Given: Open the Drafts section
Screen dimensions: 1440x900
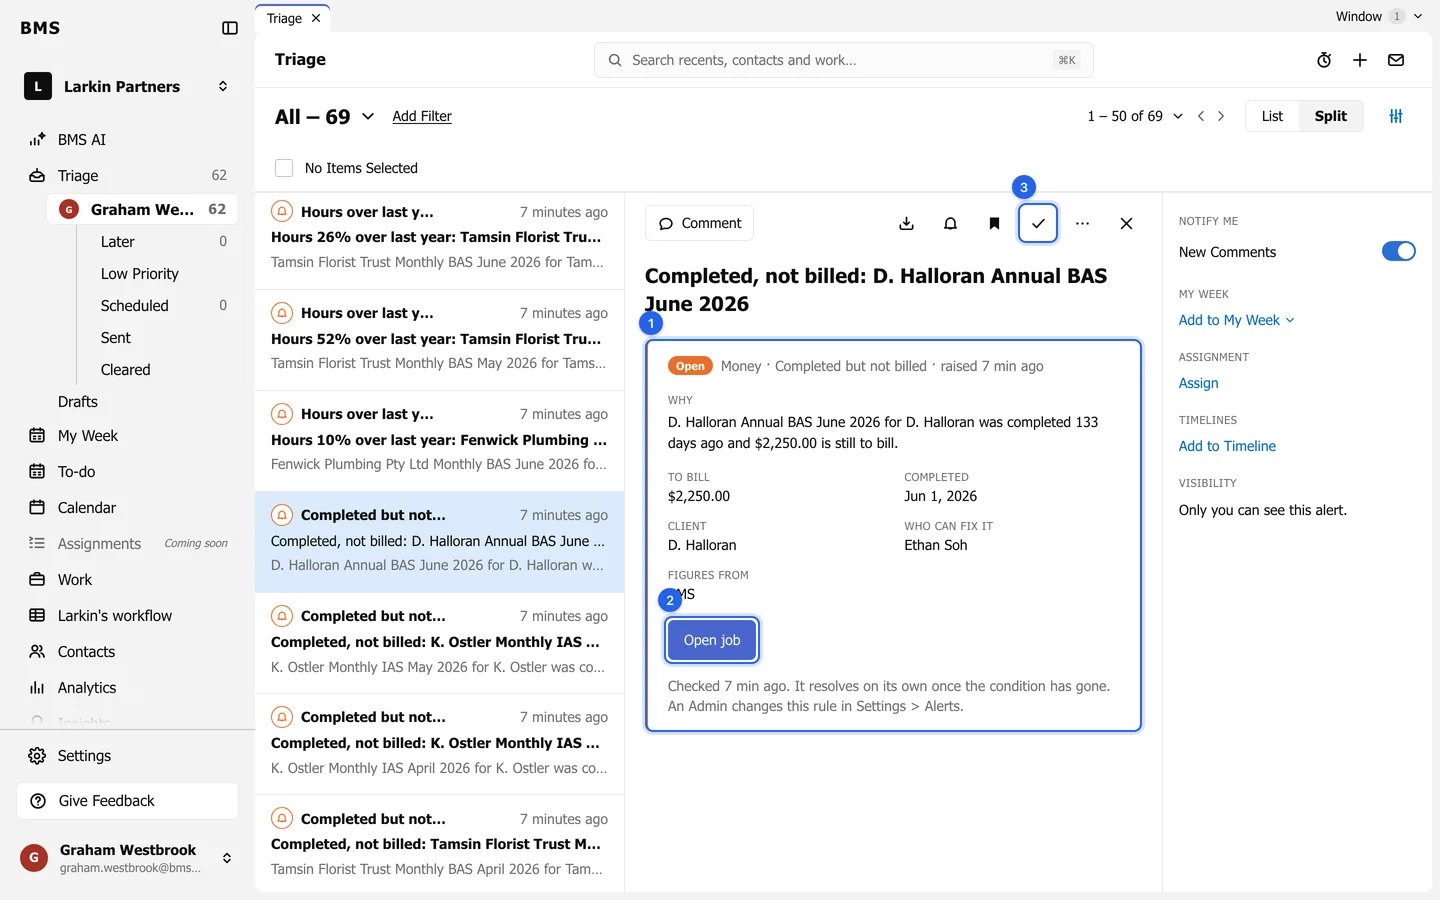Looking at the screenshot, I should coord(78,401).
